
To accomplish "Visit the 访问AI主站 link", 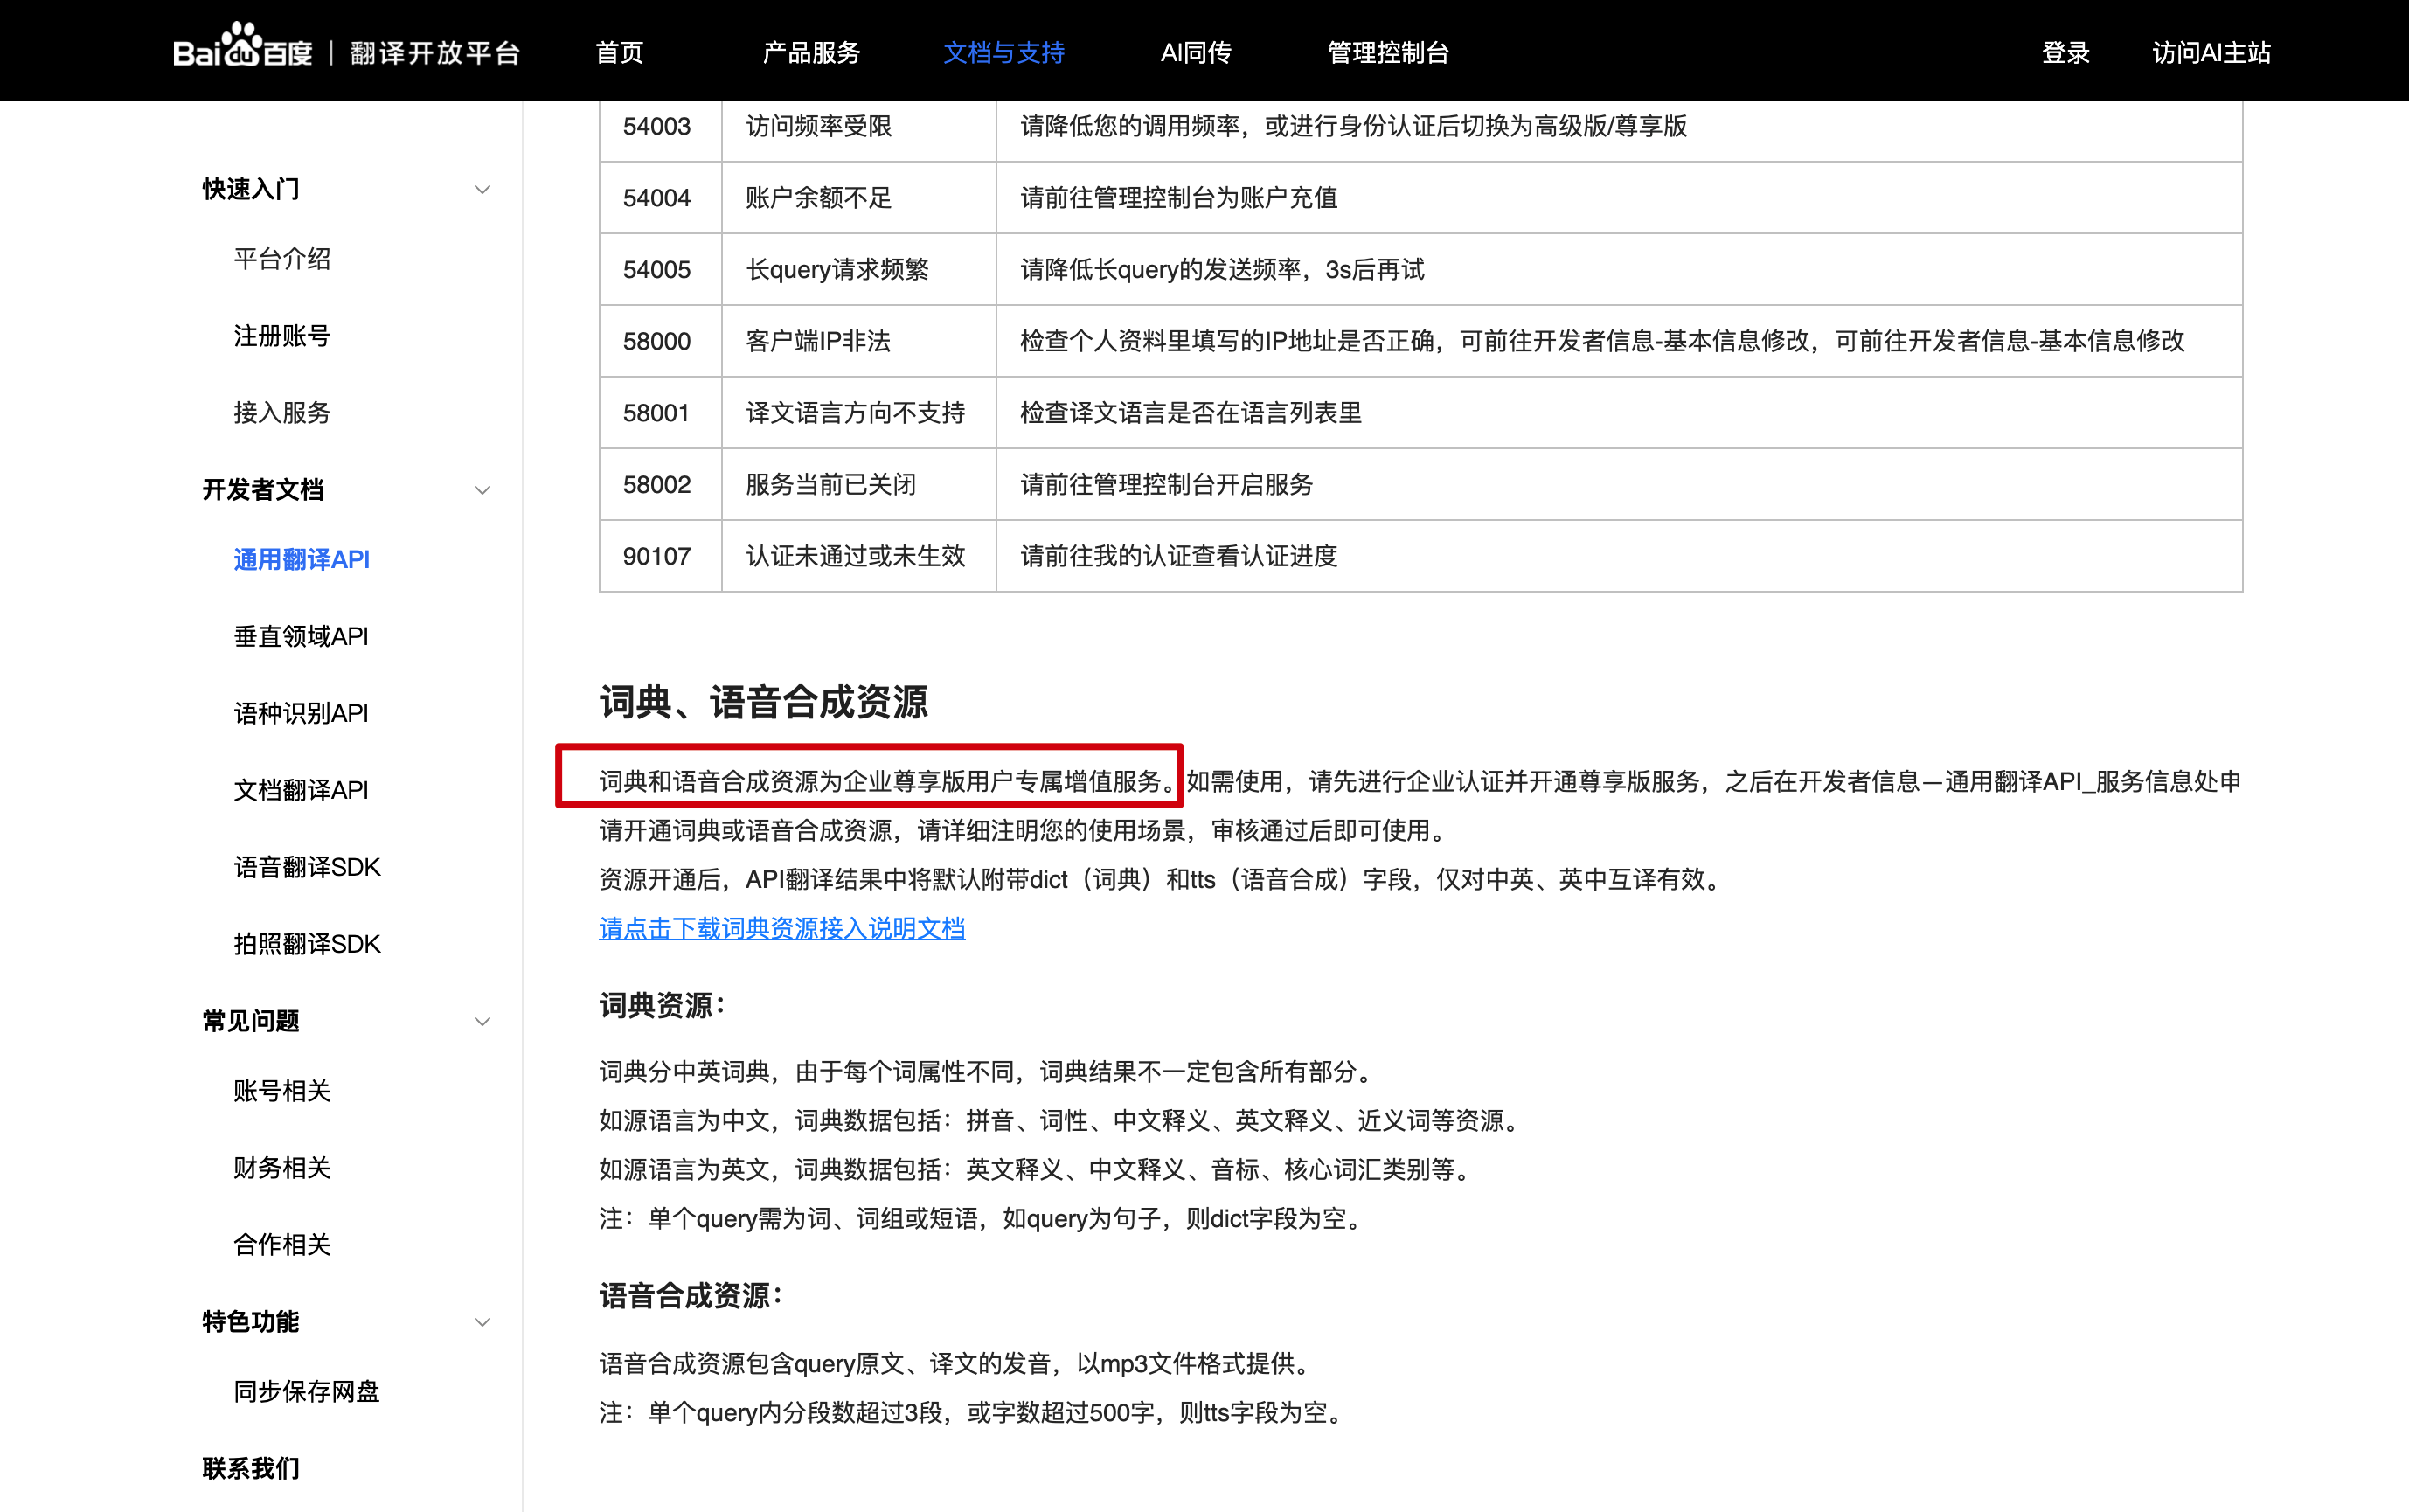I will click(2211, 52).
